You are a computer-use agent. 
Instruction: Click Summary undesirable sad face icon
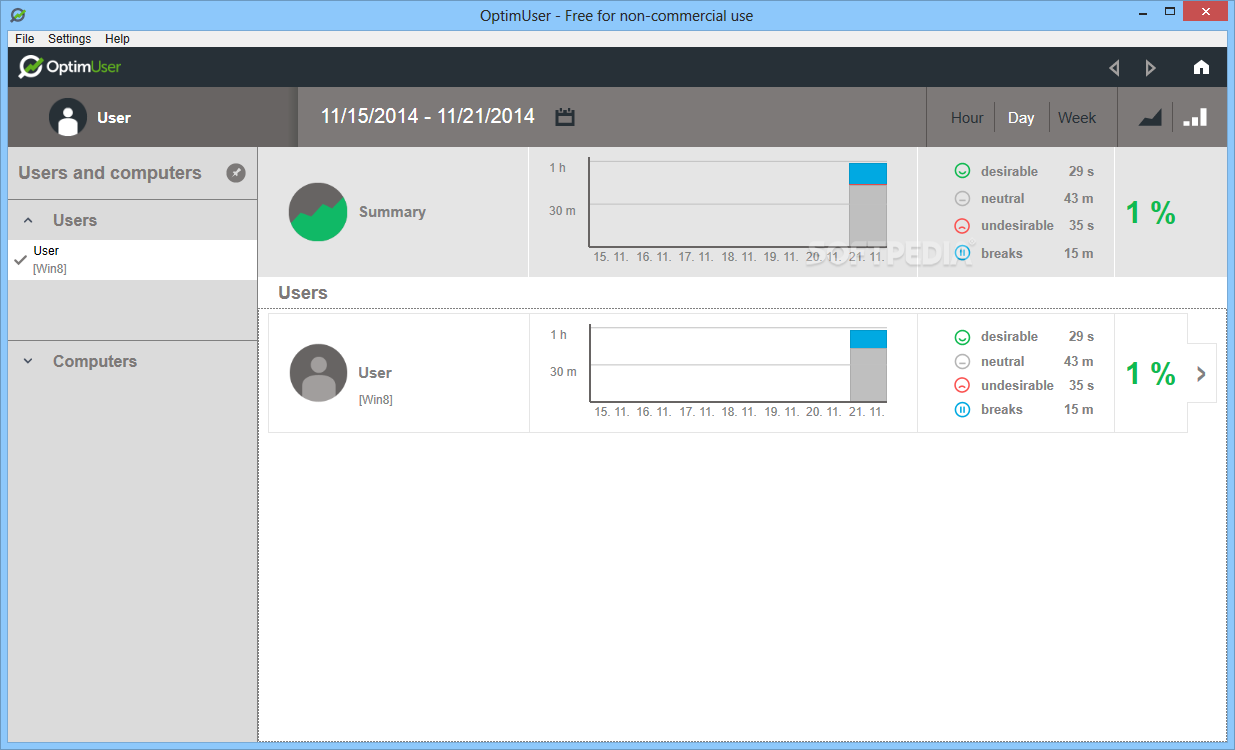pyautogui.click(x=962, y=225)
